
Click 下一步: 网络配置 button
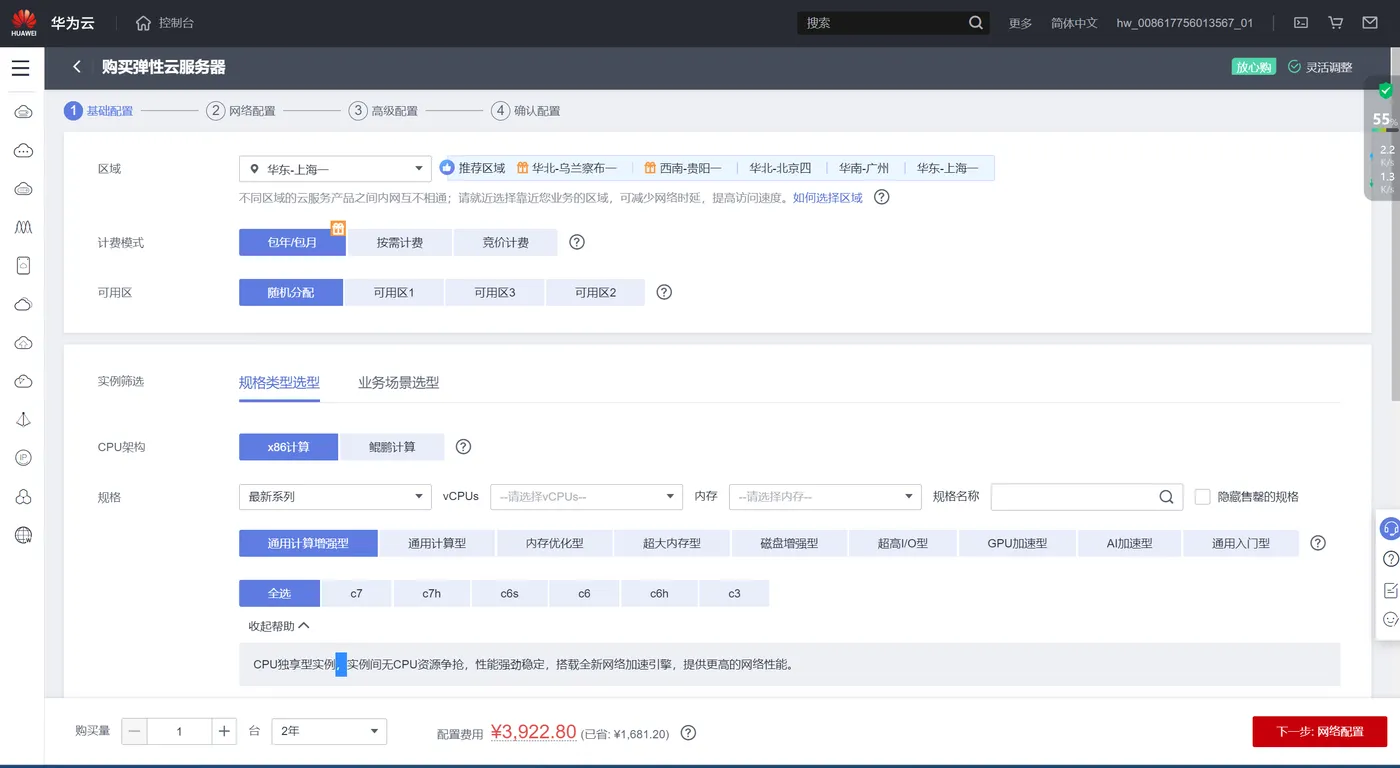tap(1320, 731)
